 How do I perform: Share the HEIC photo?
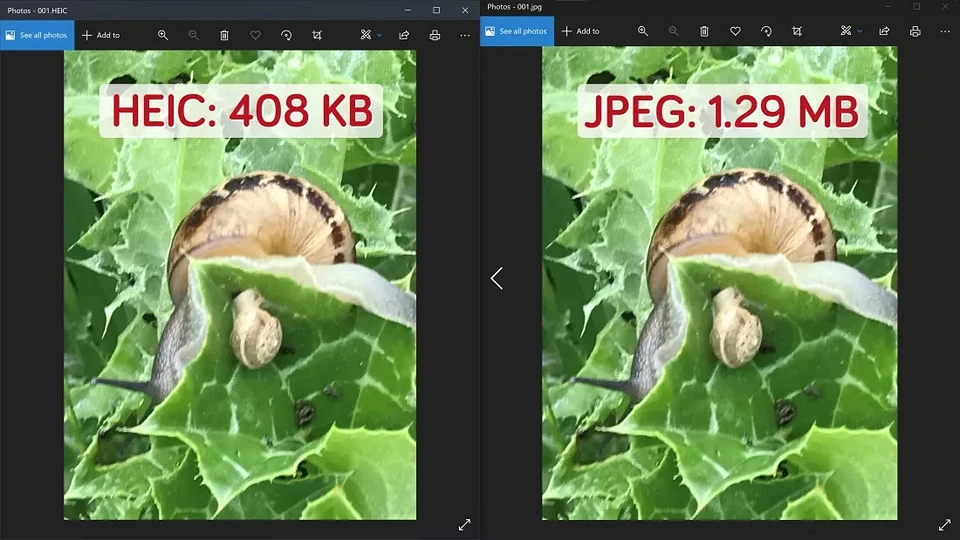(x=404, y=35)
